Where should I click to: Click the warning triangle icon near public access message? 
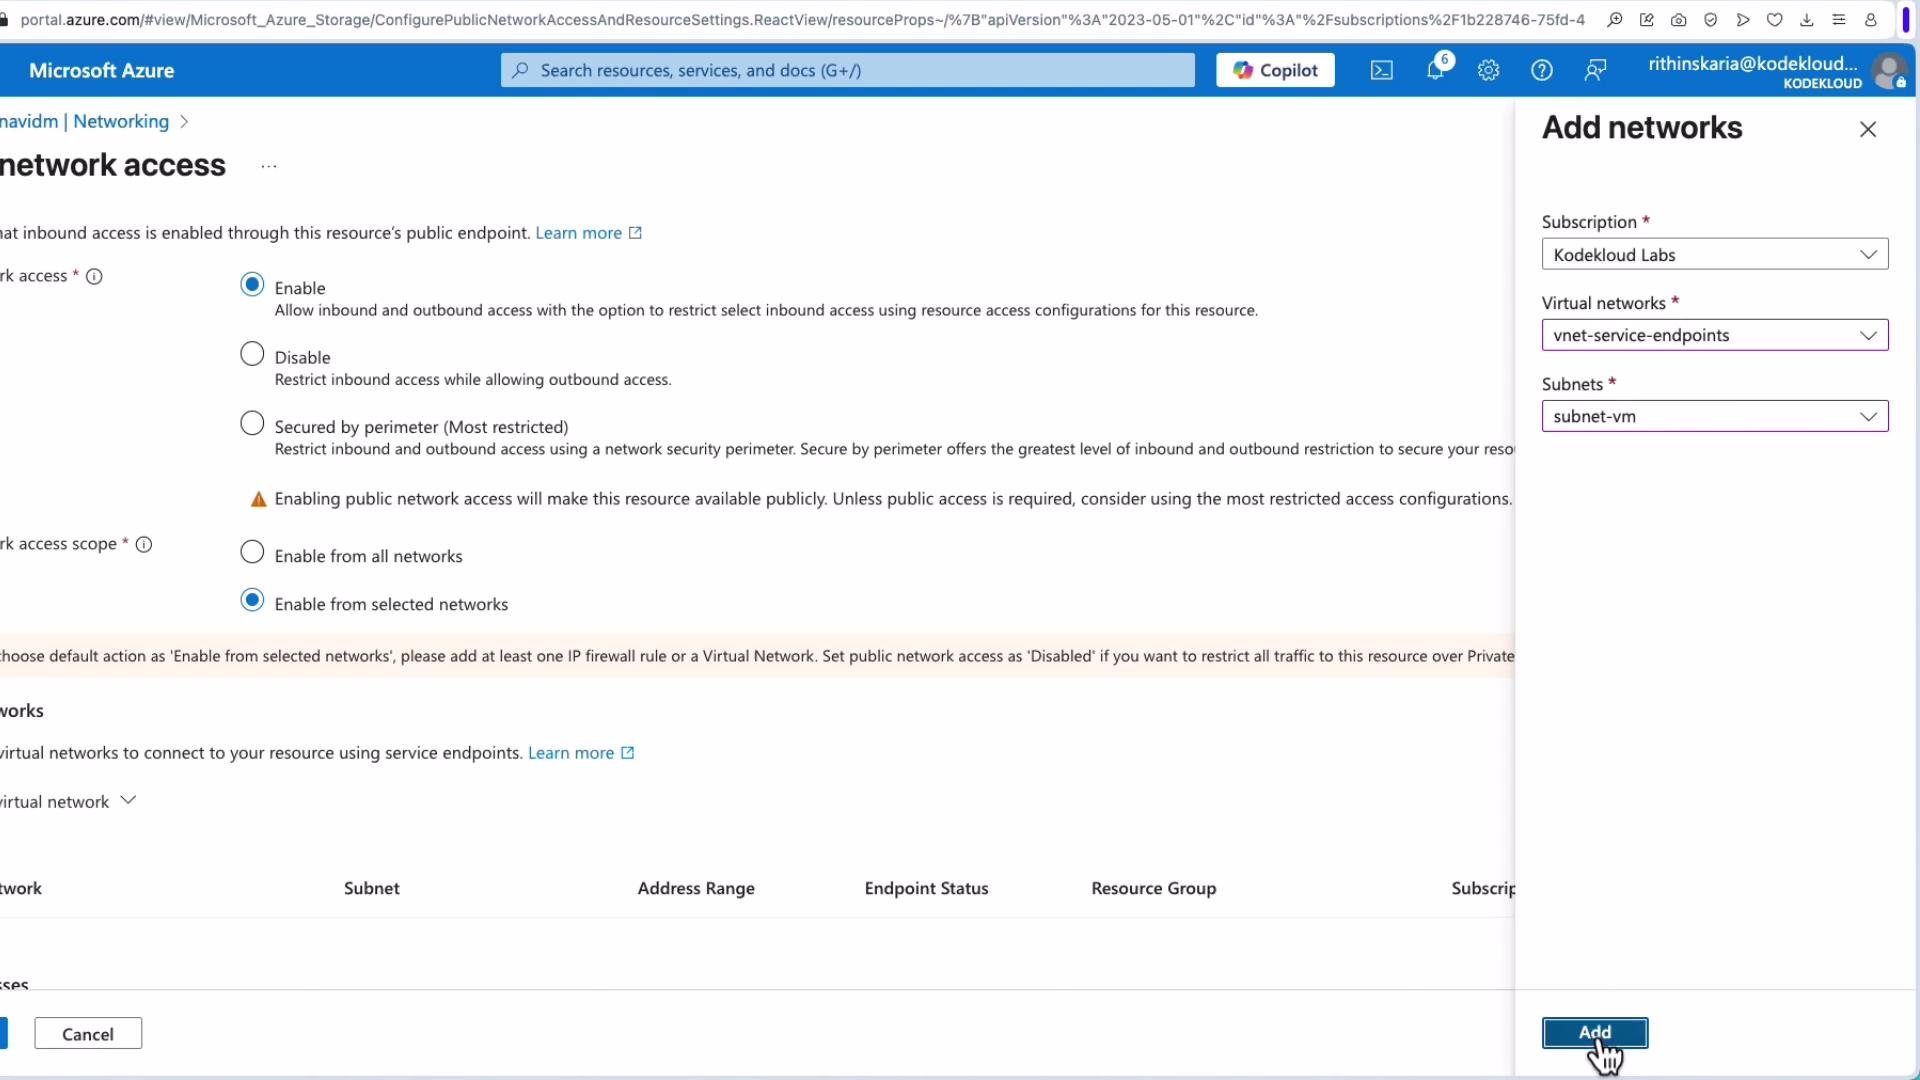click(x=258, y=499)
